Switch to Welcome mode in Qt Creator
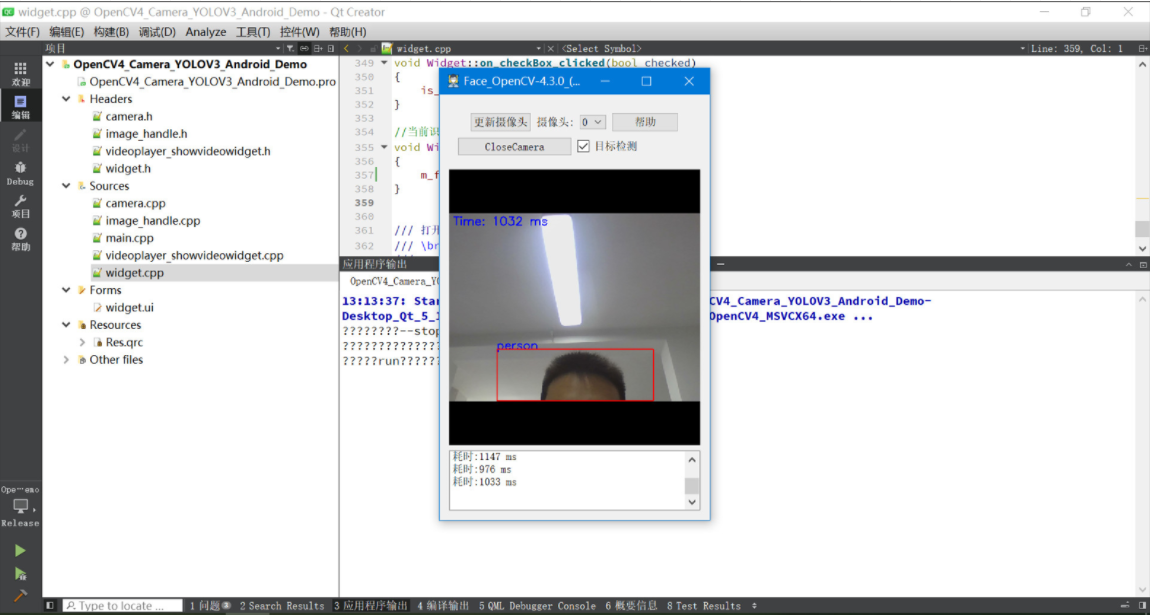 [x=20, y=68]
